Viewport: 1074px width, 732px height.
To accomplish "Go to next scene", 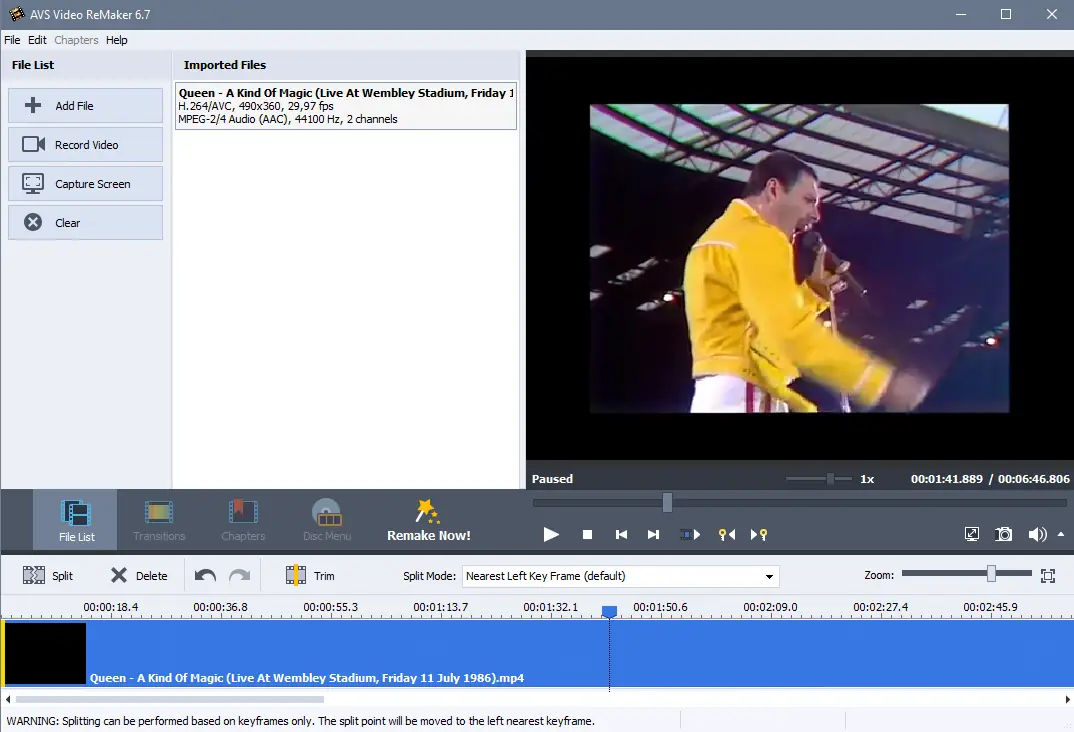I will coord(690,534).
